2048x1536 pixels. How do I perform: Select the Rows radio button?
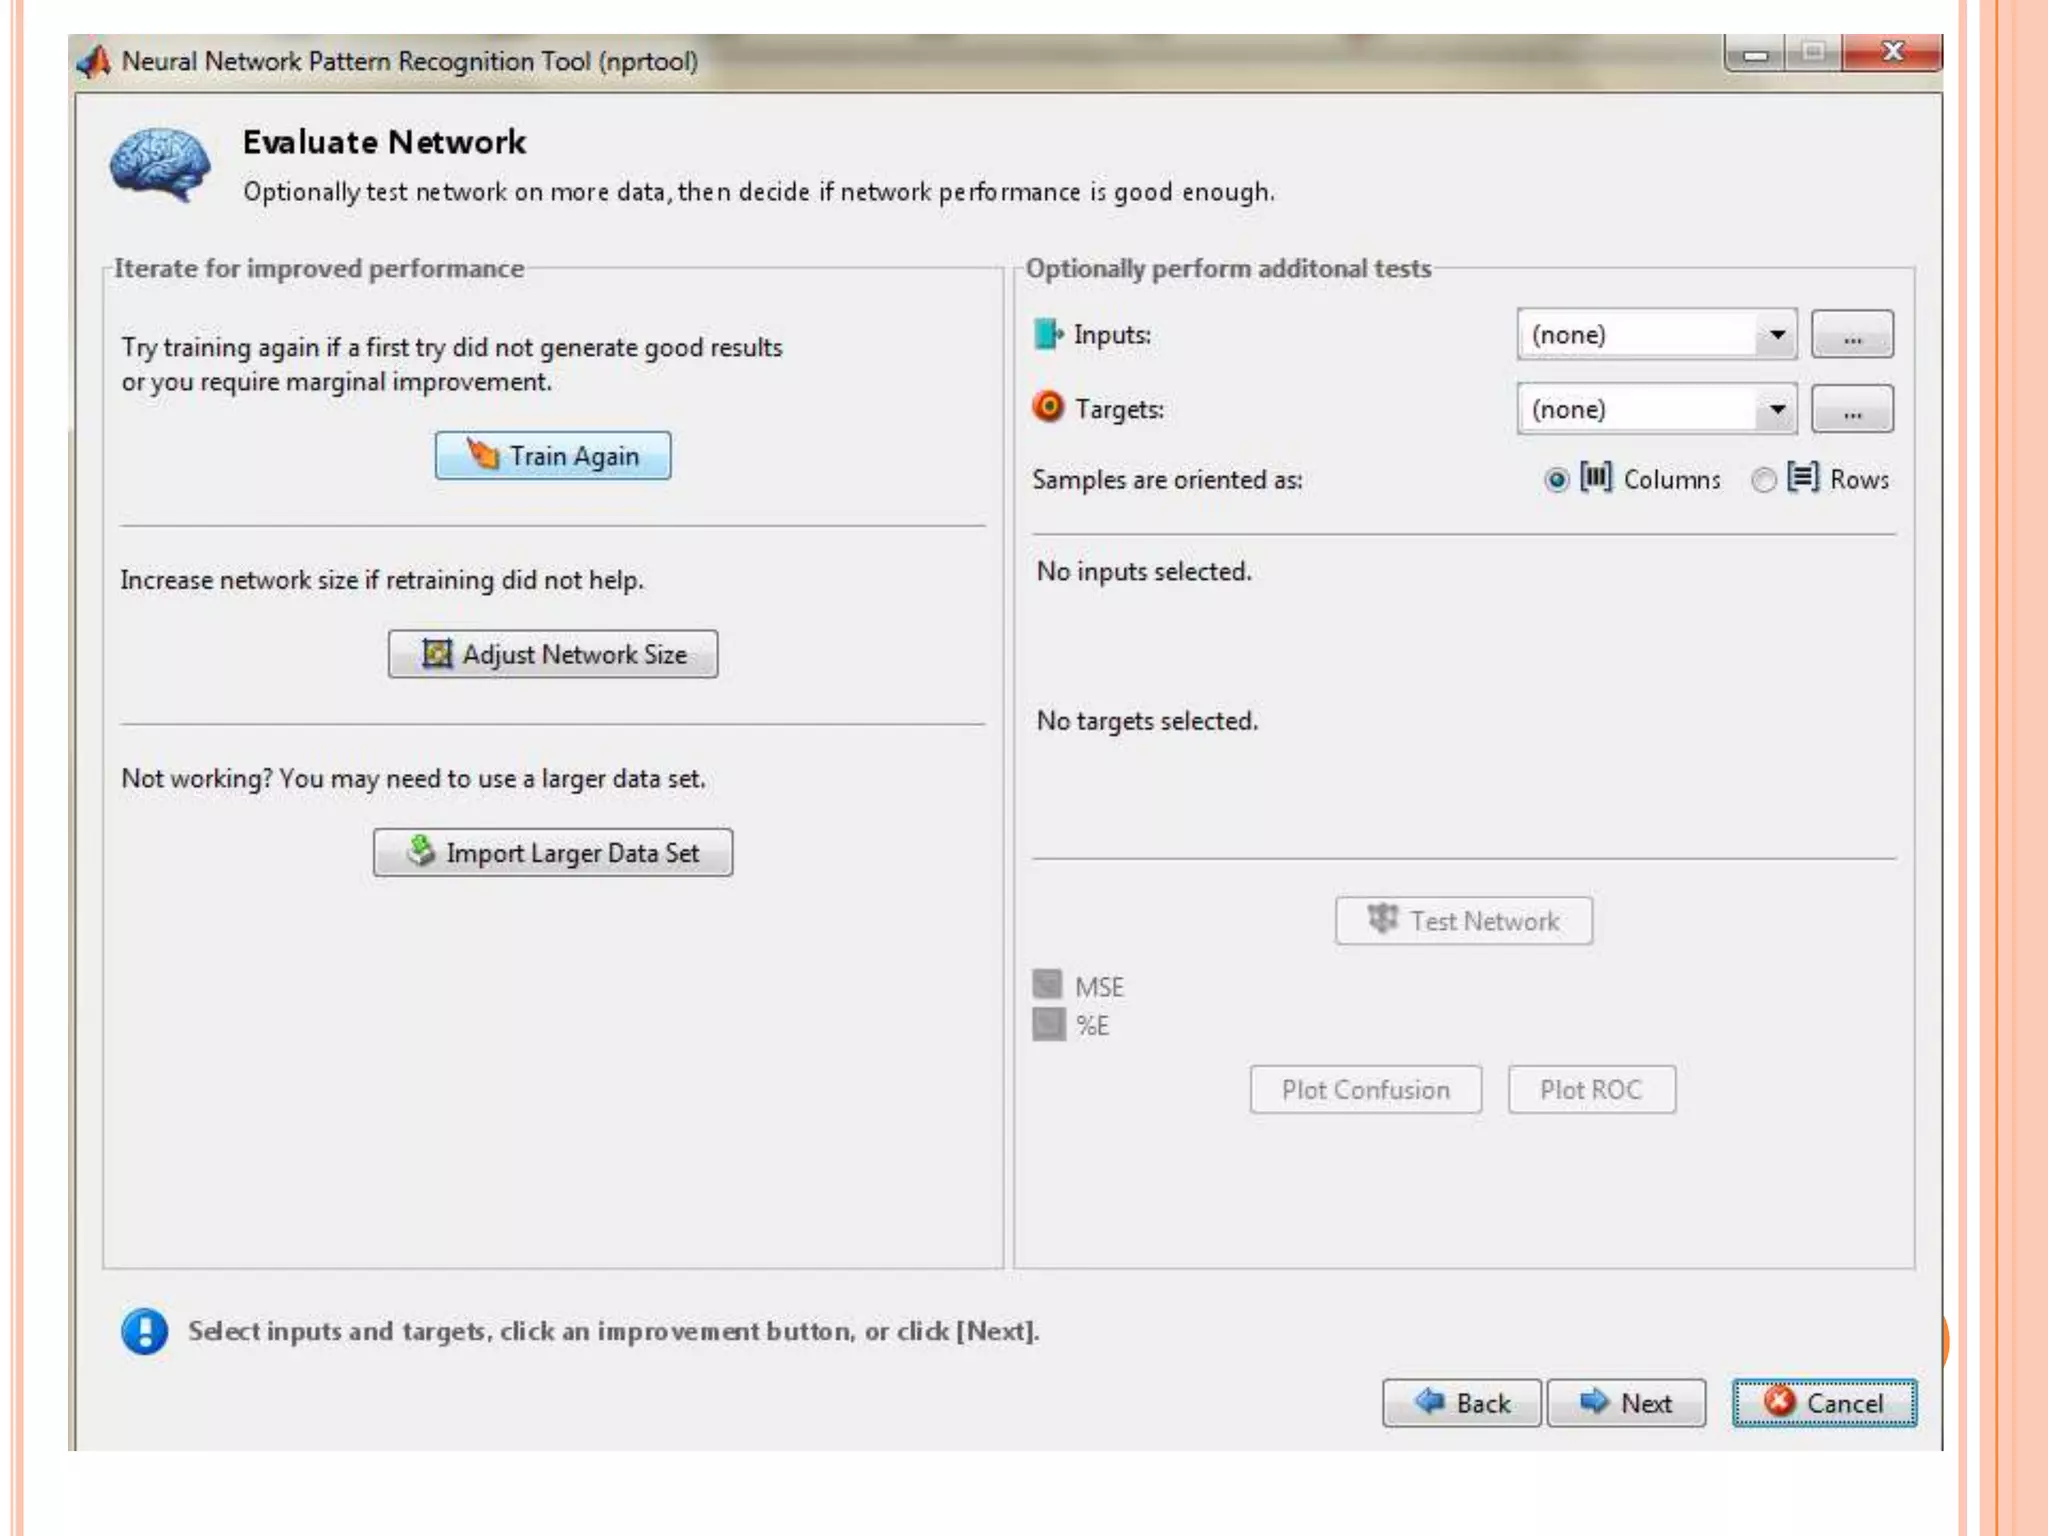[1763, 480]
